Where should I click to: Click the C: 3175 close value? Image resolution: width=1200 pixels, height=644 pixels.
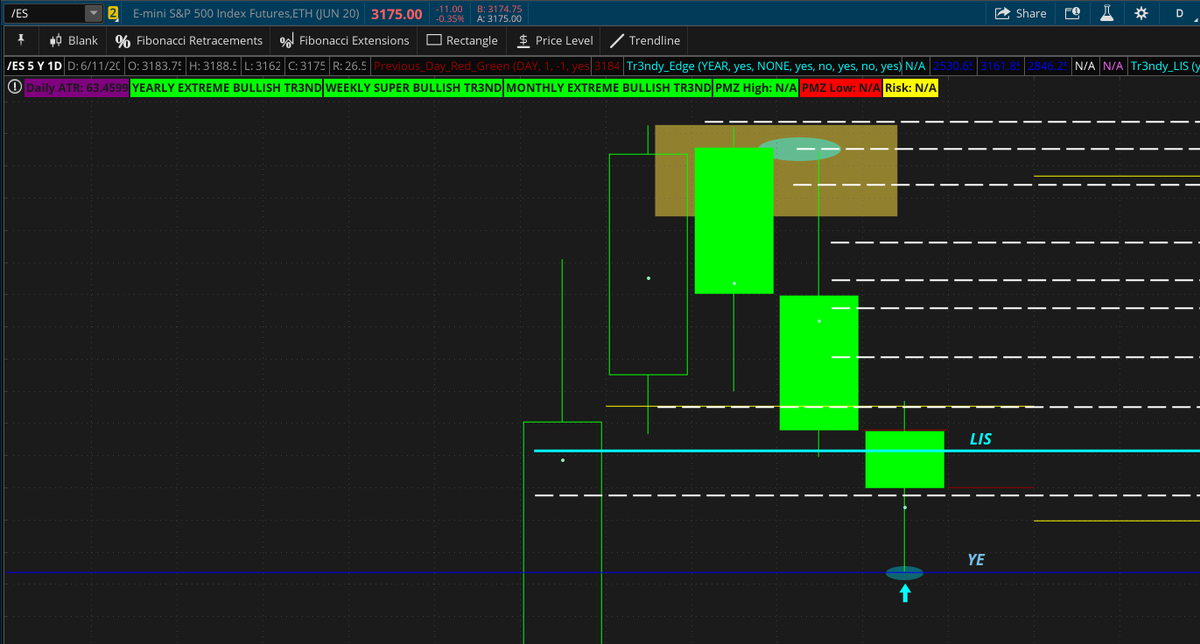click(x=306, y=66)
